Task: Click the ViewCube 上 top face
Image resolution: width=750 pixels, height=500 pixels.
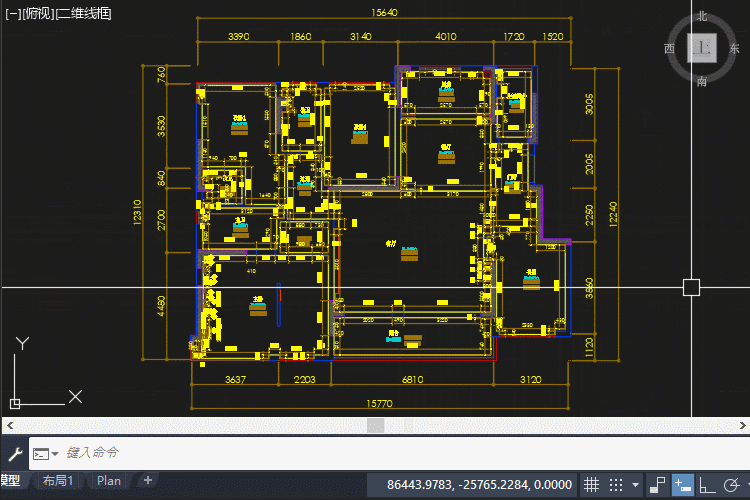Action: [x=702, y=47]
